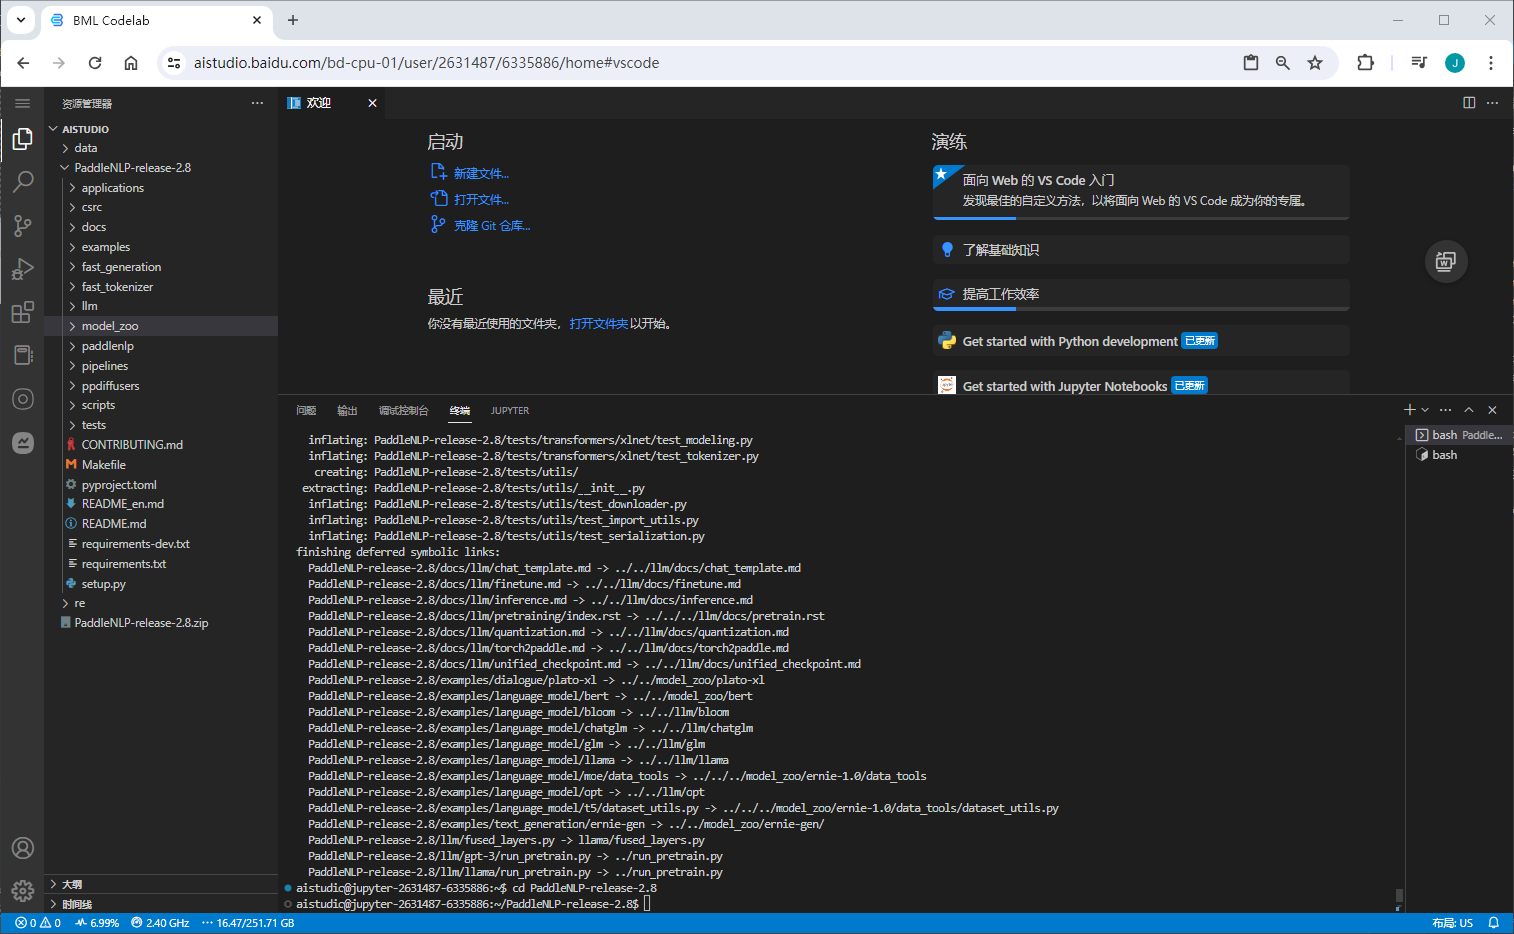Image resolution: width=1514 pixels, height=934 pixels.
Task: Switch to the 问题 problems tab
Action: [x=306, y=411]
